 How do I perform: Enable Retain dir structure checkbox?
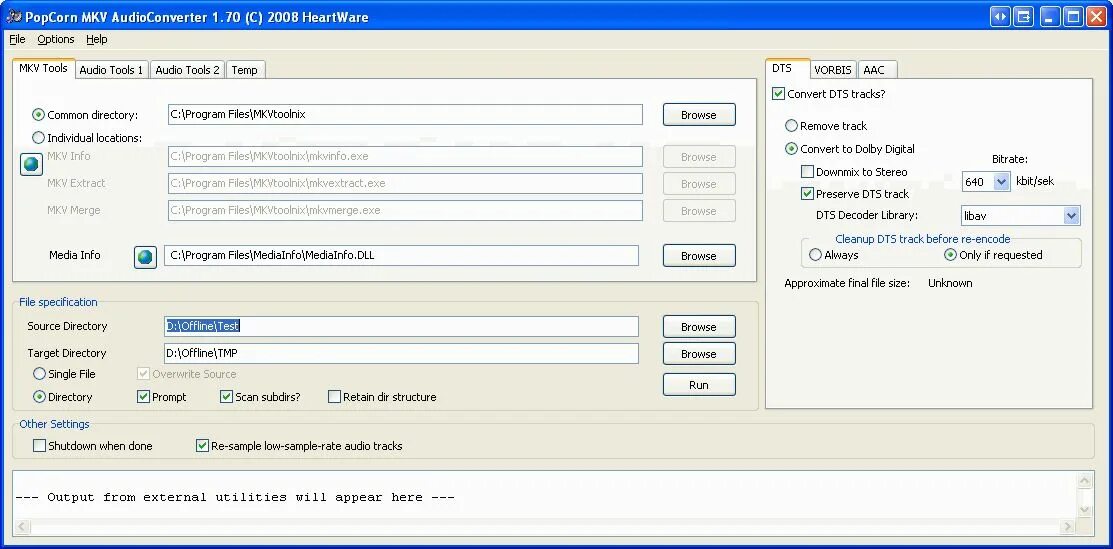click(334, 397)
